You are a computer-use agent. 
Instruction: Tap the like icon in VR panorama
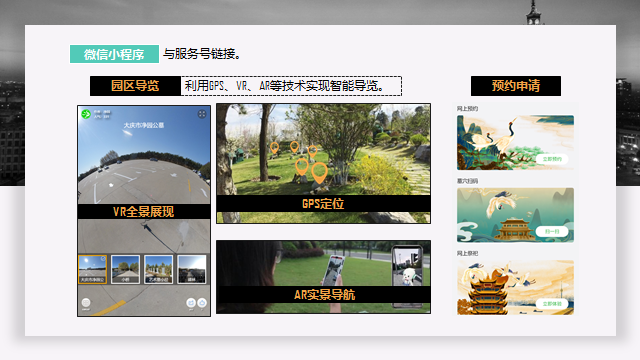[202, 302]
